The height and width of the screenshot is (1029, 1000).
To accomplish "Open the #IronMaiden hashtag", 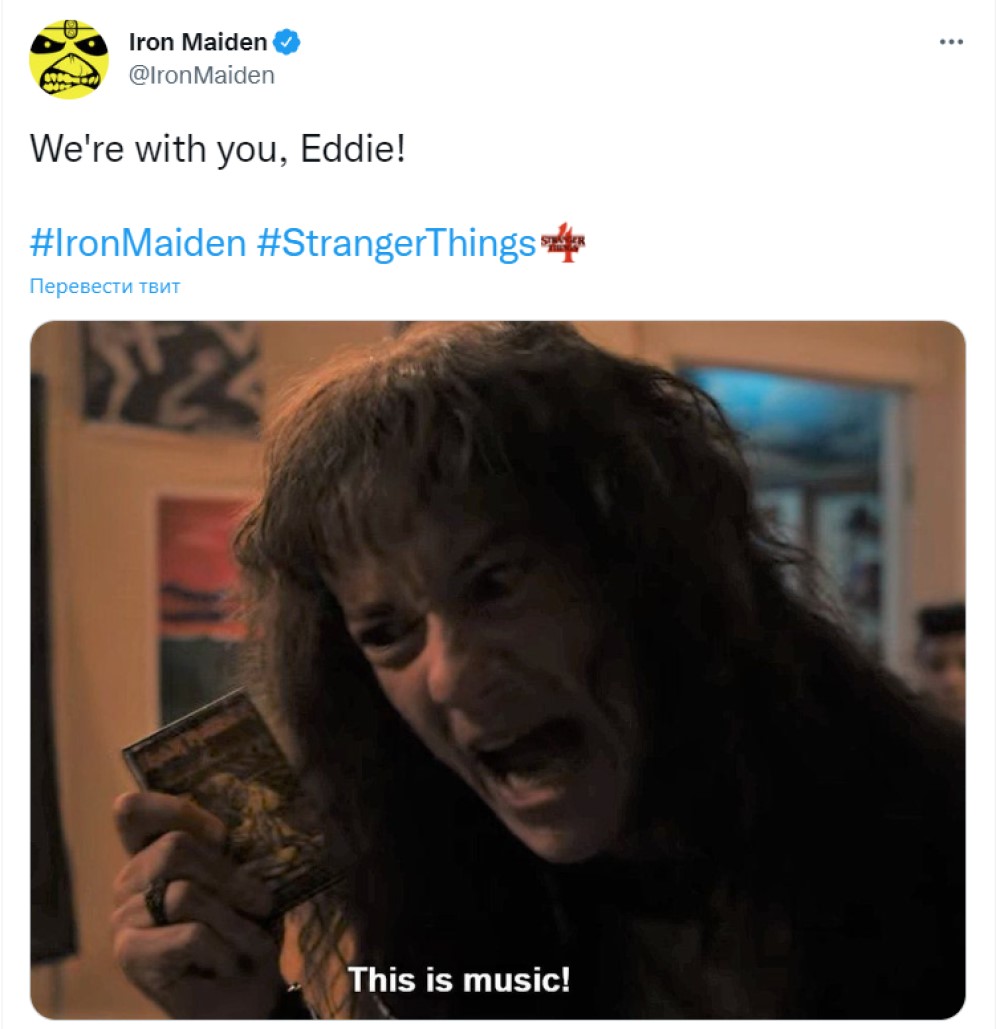I will coord(138,243).
